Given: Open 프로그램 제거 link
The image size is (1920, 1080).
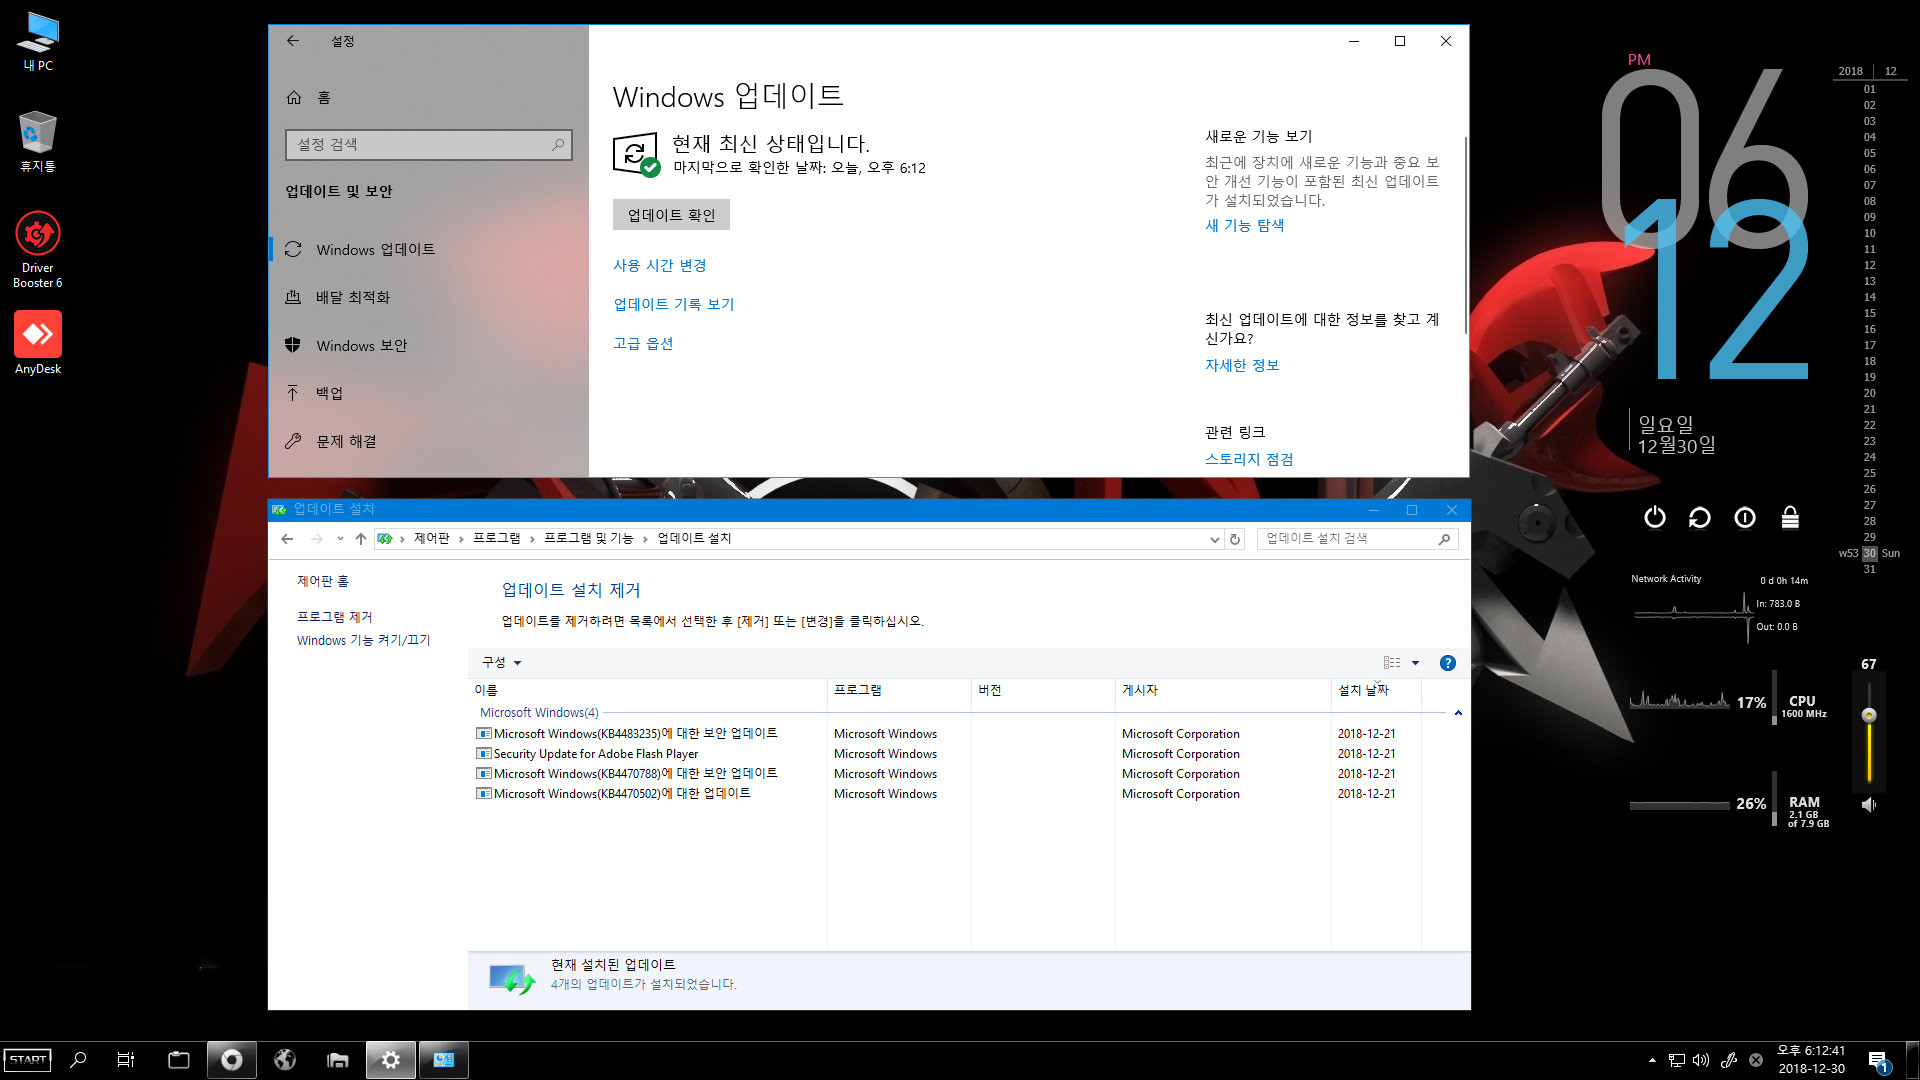Looking at the screenshot, I should (335, 617).
